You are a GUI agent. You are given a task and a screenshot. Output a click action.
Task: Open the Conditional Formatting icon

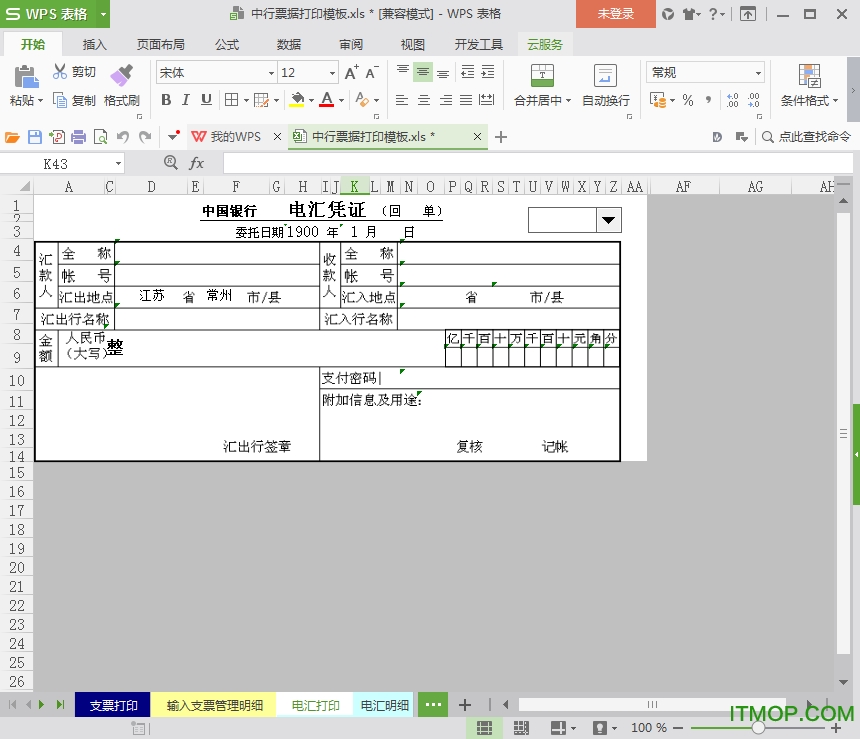pos(810,75)
